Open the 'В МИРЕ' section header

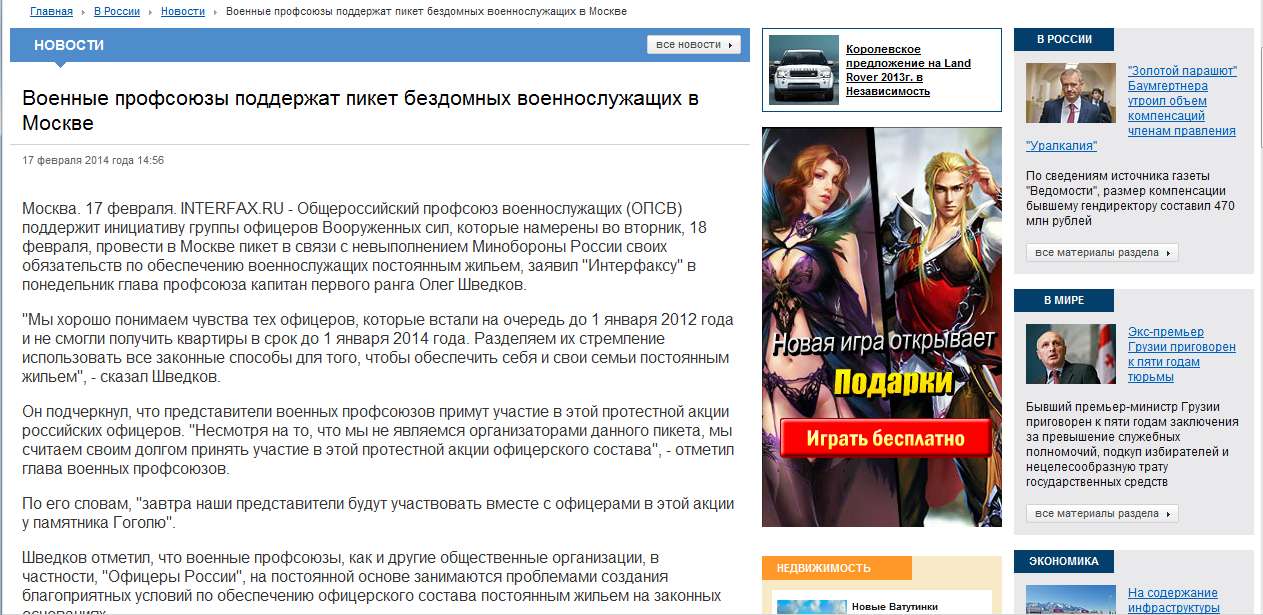(x=1064, y=300)
